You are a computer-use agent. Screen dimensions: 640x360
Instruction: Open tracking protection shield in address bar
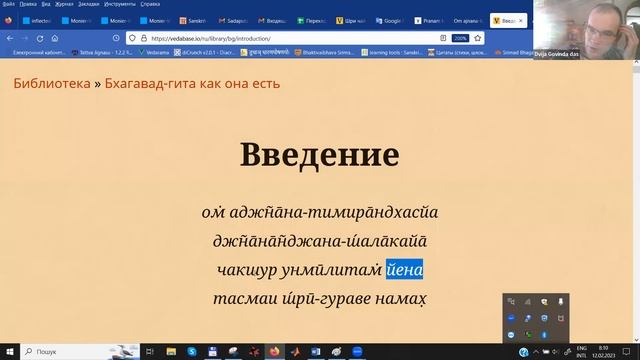click(132, 38)
